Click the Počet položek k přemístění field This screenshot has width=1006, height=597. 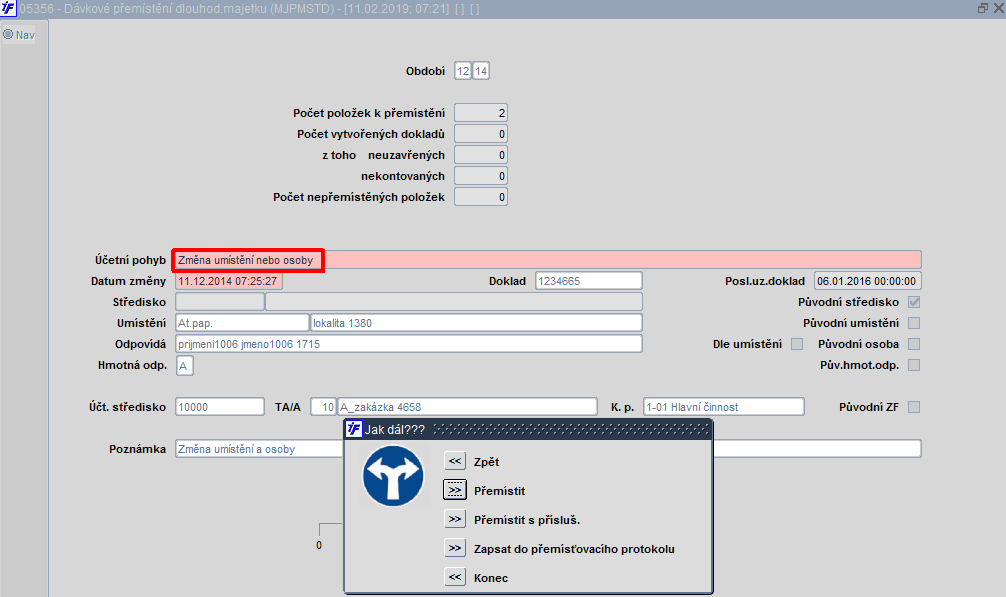[x=481, y=113]
